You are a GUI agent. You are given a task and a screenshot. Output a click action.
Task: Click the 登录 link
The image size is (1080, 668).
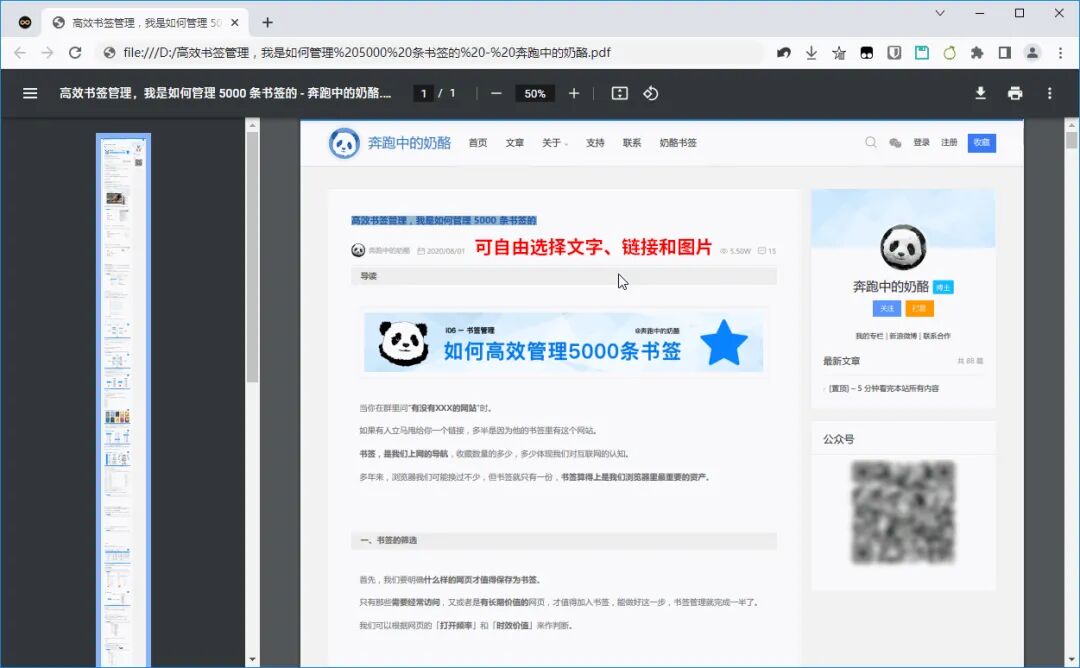click(x=921, y=143)
